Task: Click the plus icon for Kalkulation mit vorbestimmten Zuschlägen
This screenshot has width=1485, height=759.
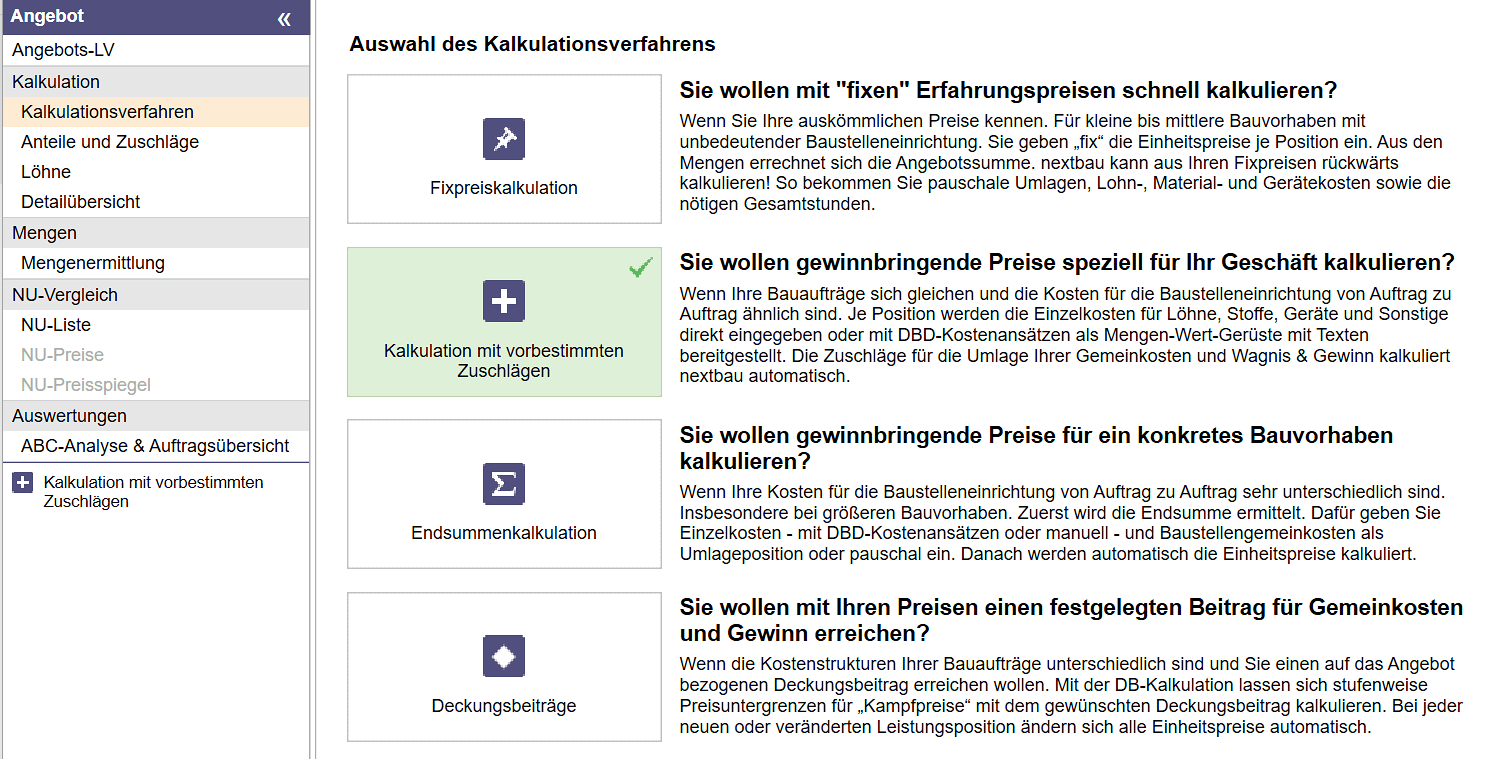Action: click(x=504, y=301)
